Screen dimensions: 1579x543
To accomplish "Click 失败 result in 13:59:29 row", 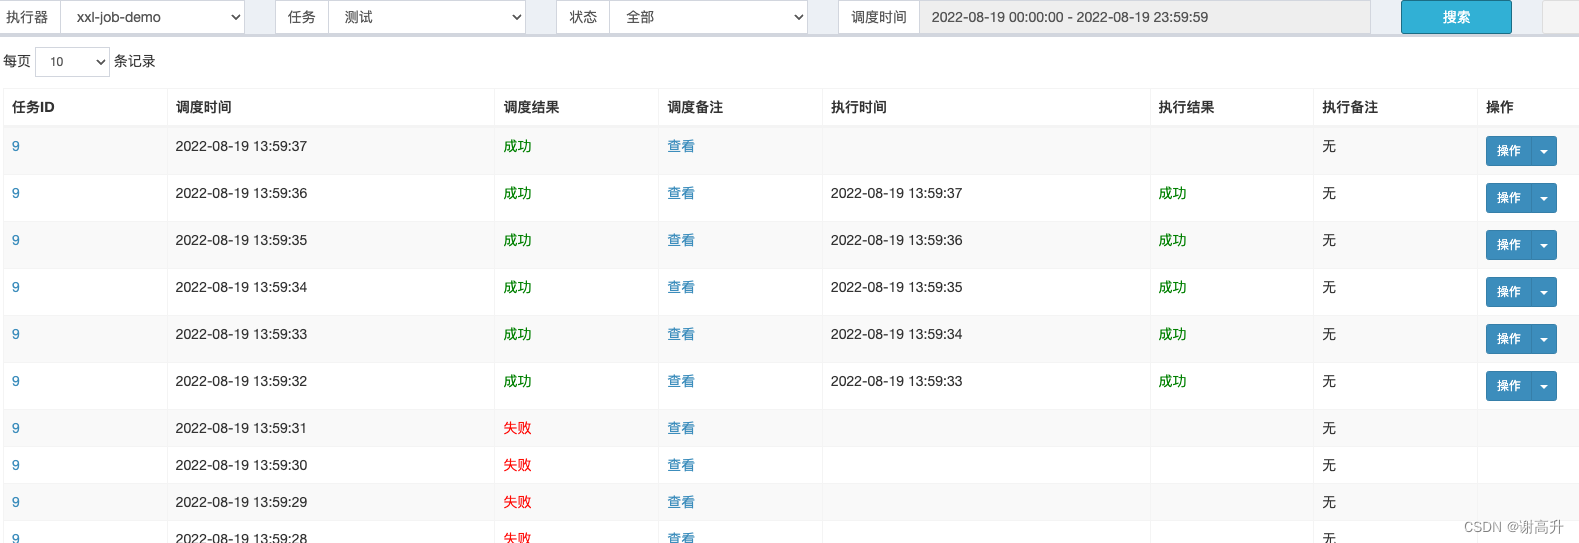I will [x=517, y=502].
